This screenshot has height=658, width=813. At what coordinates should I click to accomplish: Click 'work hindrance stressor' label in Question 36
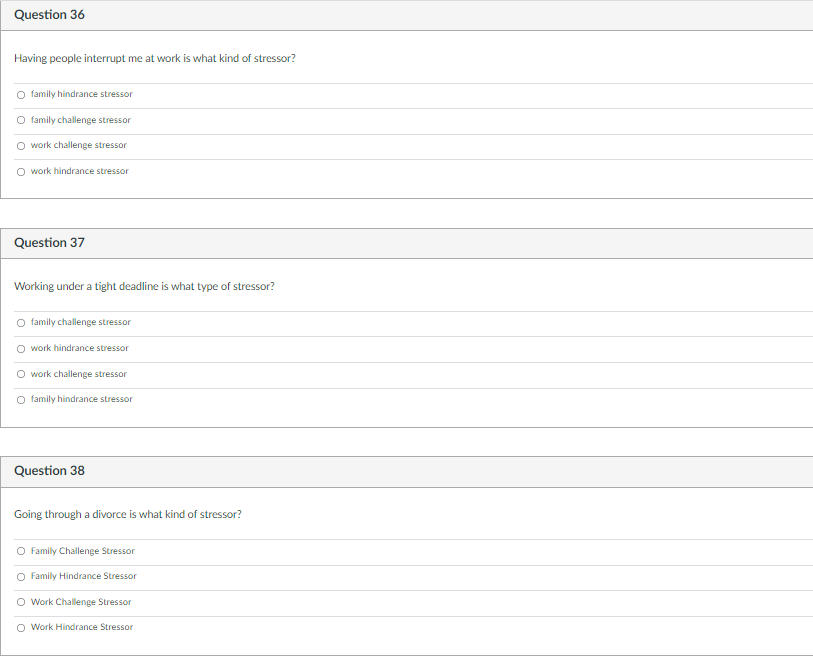(x=79, y=171)
